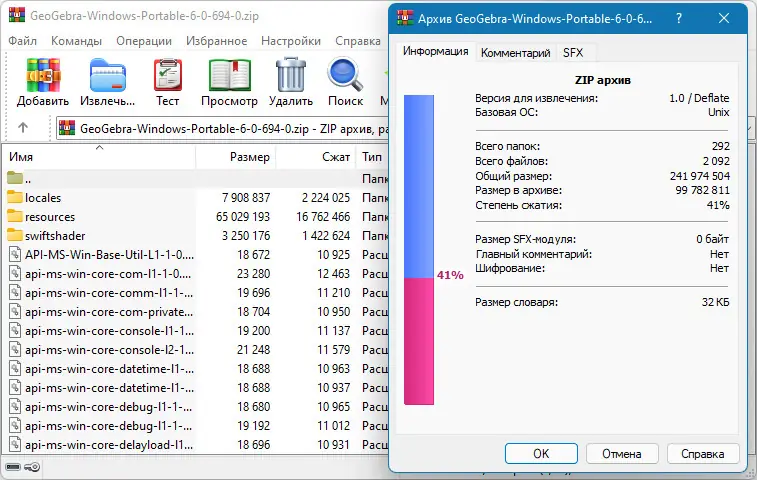Open the Команды menu
This screenshot has height=480, width=757.
[x=76, y=41]
